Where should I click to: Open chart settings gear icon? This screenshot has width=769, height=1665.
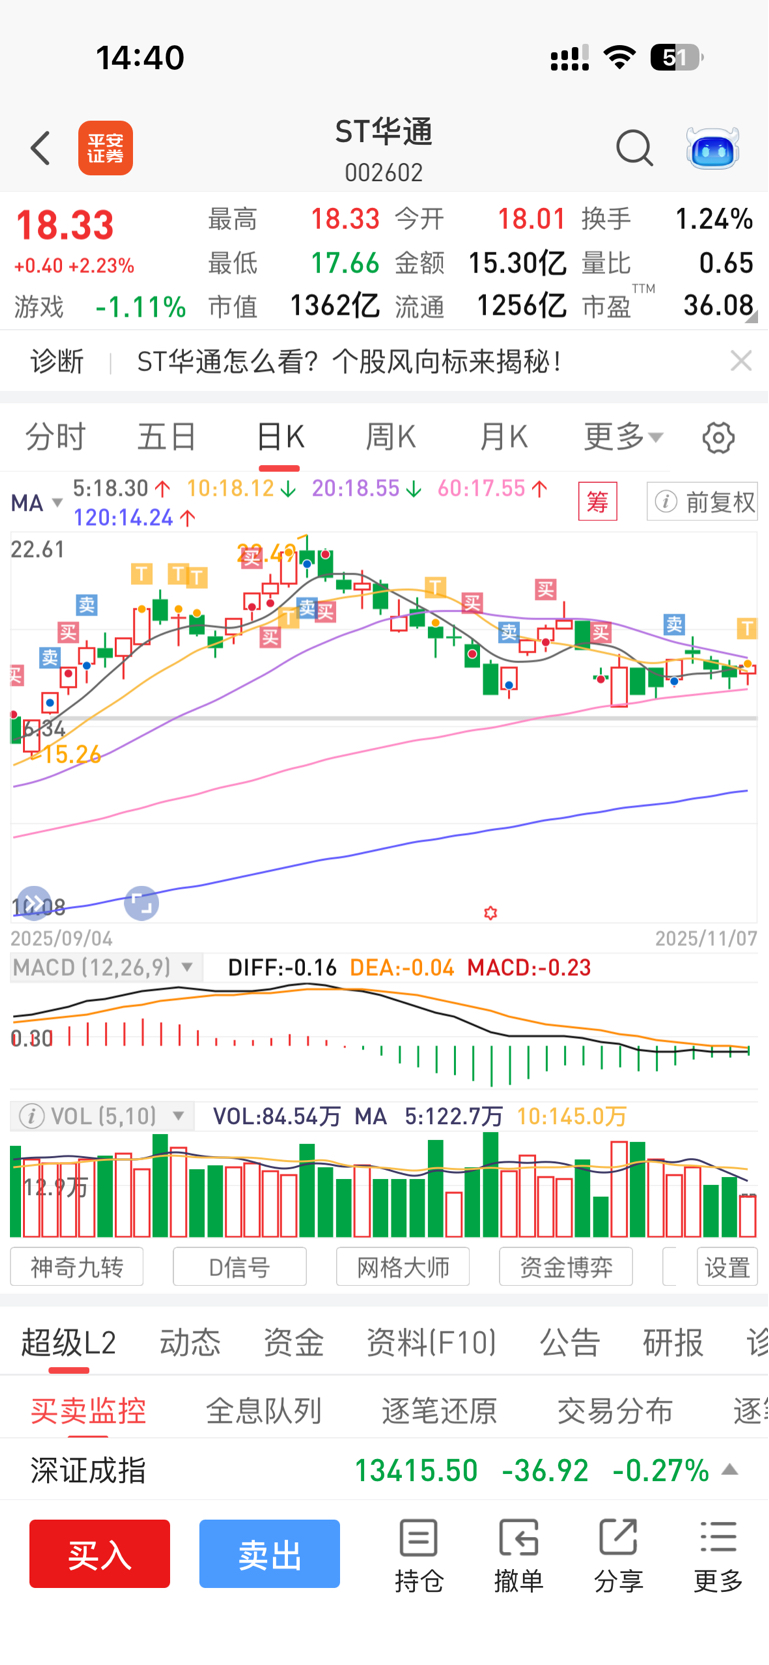click(718, 437)
